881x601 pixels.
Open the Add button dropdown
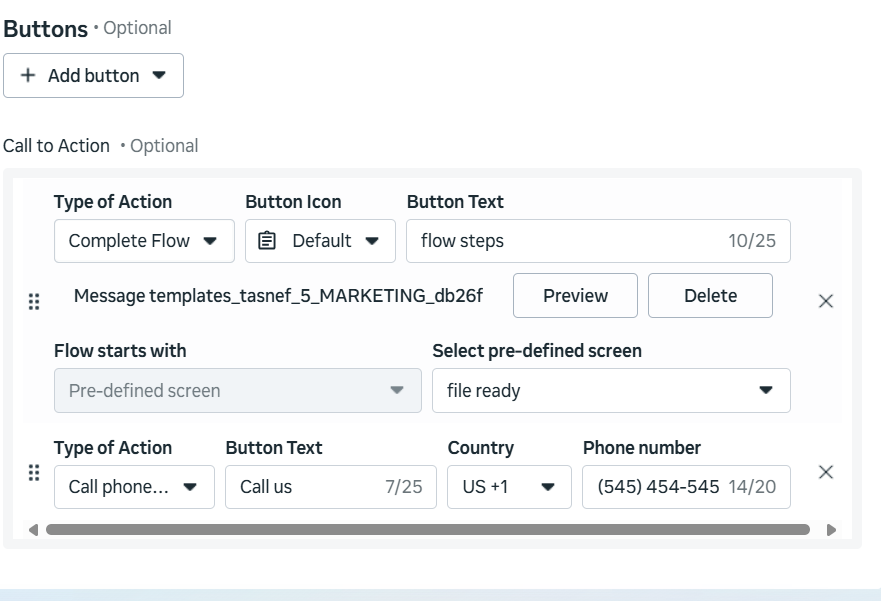tap(93, 76)
